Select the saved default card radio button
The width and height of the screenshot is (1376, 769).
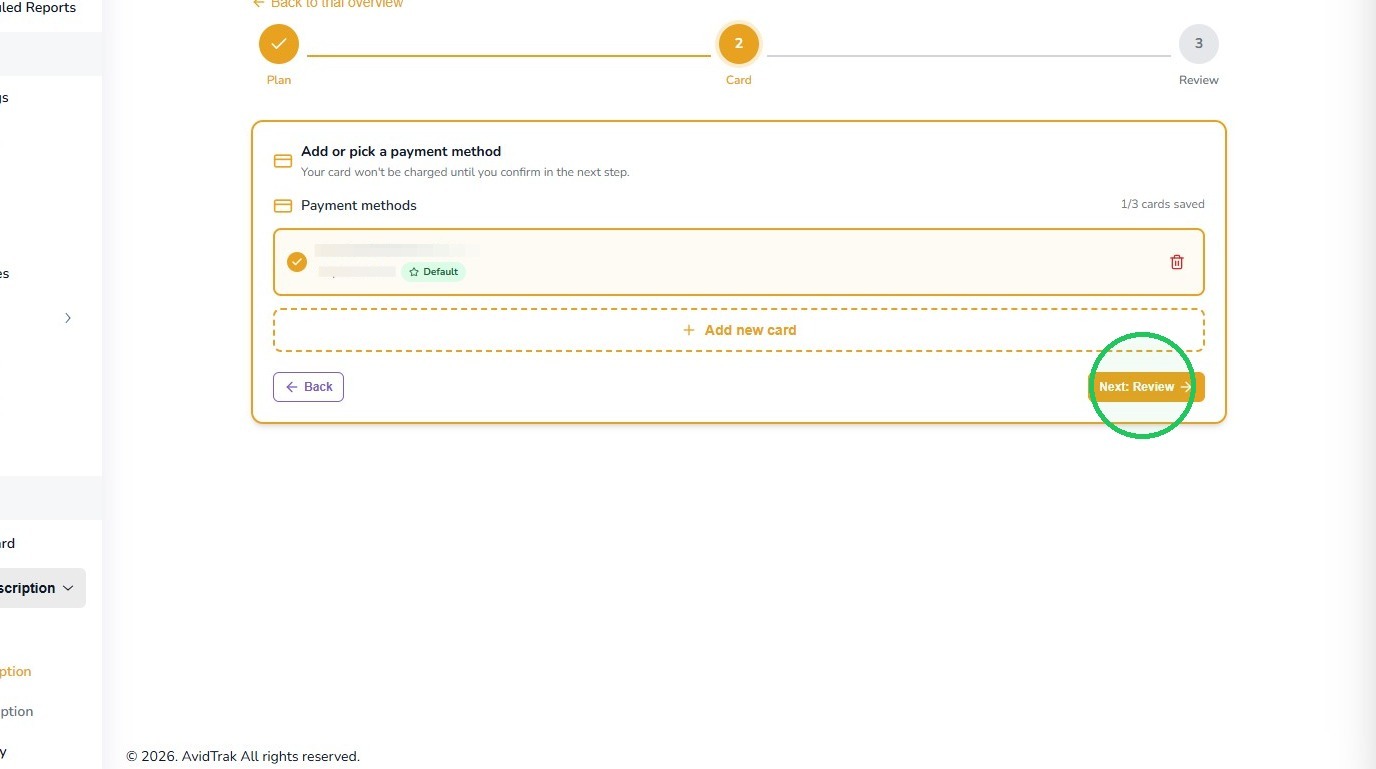click(297, 262)
